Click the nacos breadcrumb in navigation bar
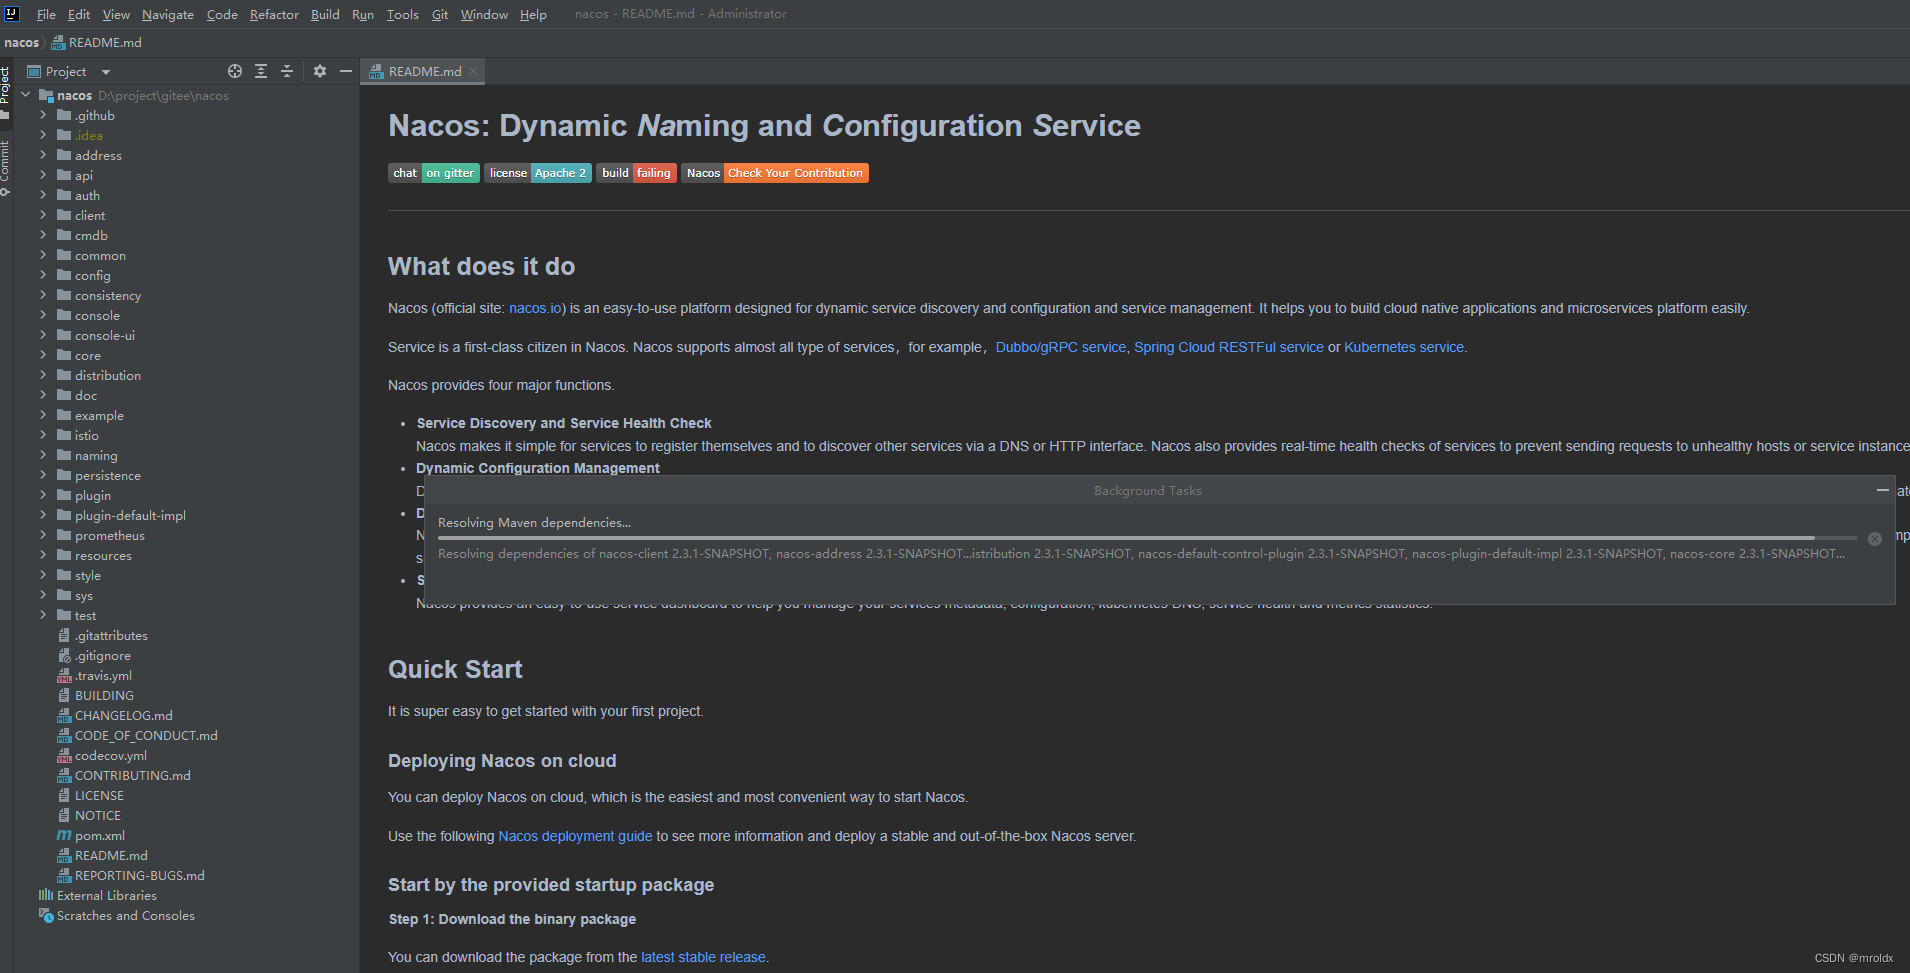This screenshot has width=1910, height=973. tap(21, 42)
